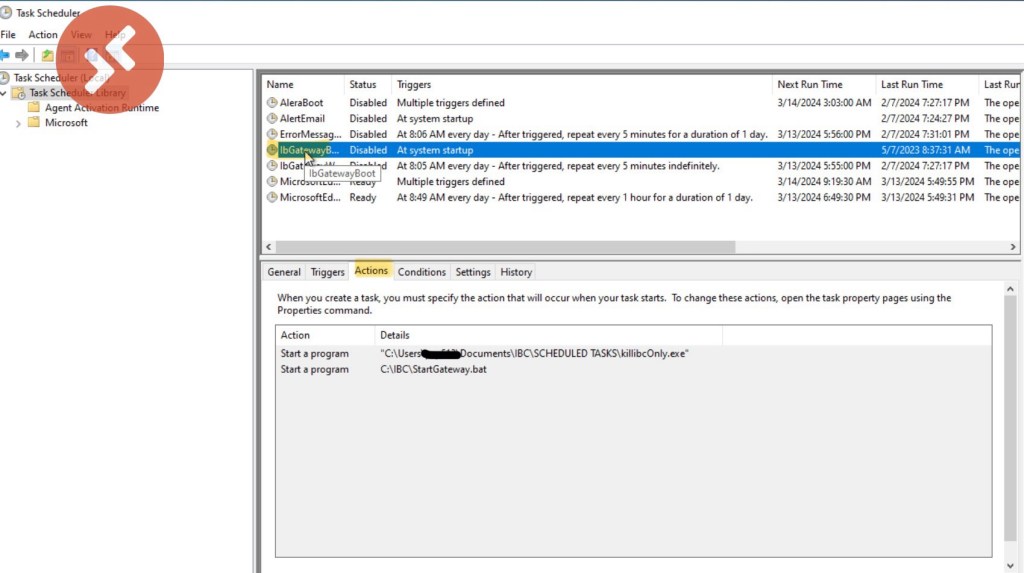Sort tasks by Status column header
This screenshot has height=573, width=1024.
(363, 85)
